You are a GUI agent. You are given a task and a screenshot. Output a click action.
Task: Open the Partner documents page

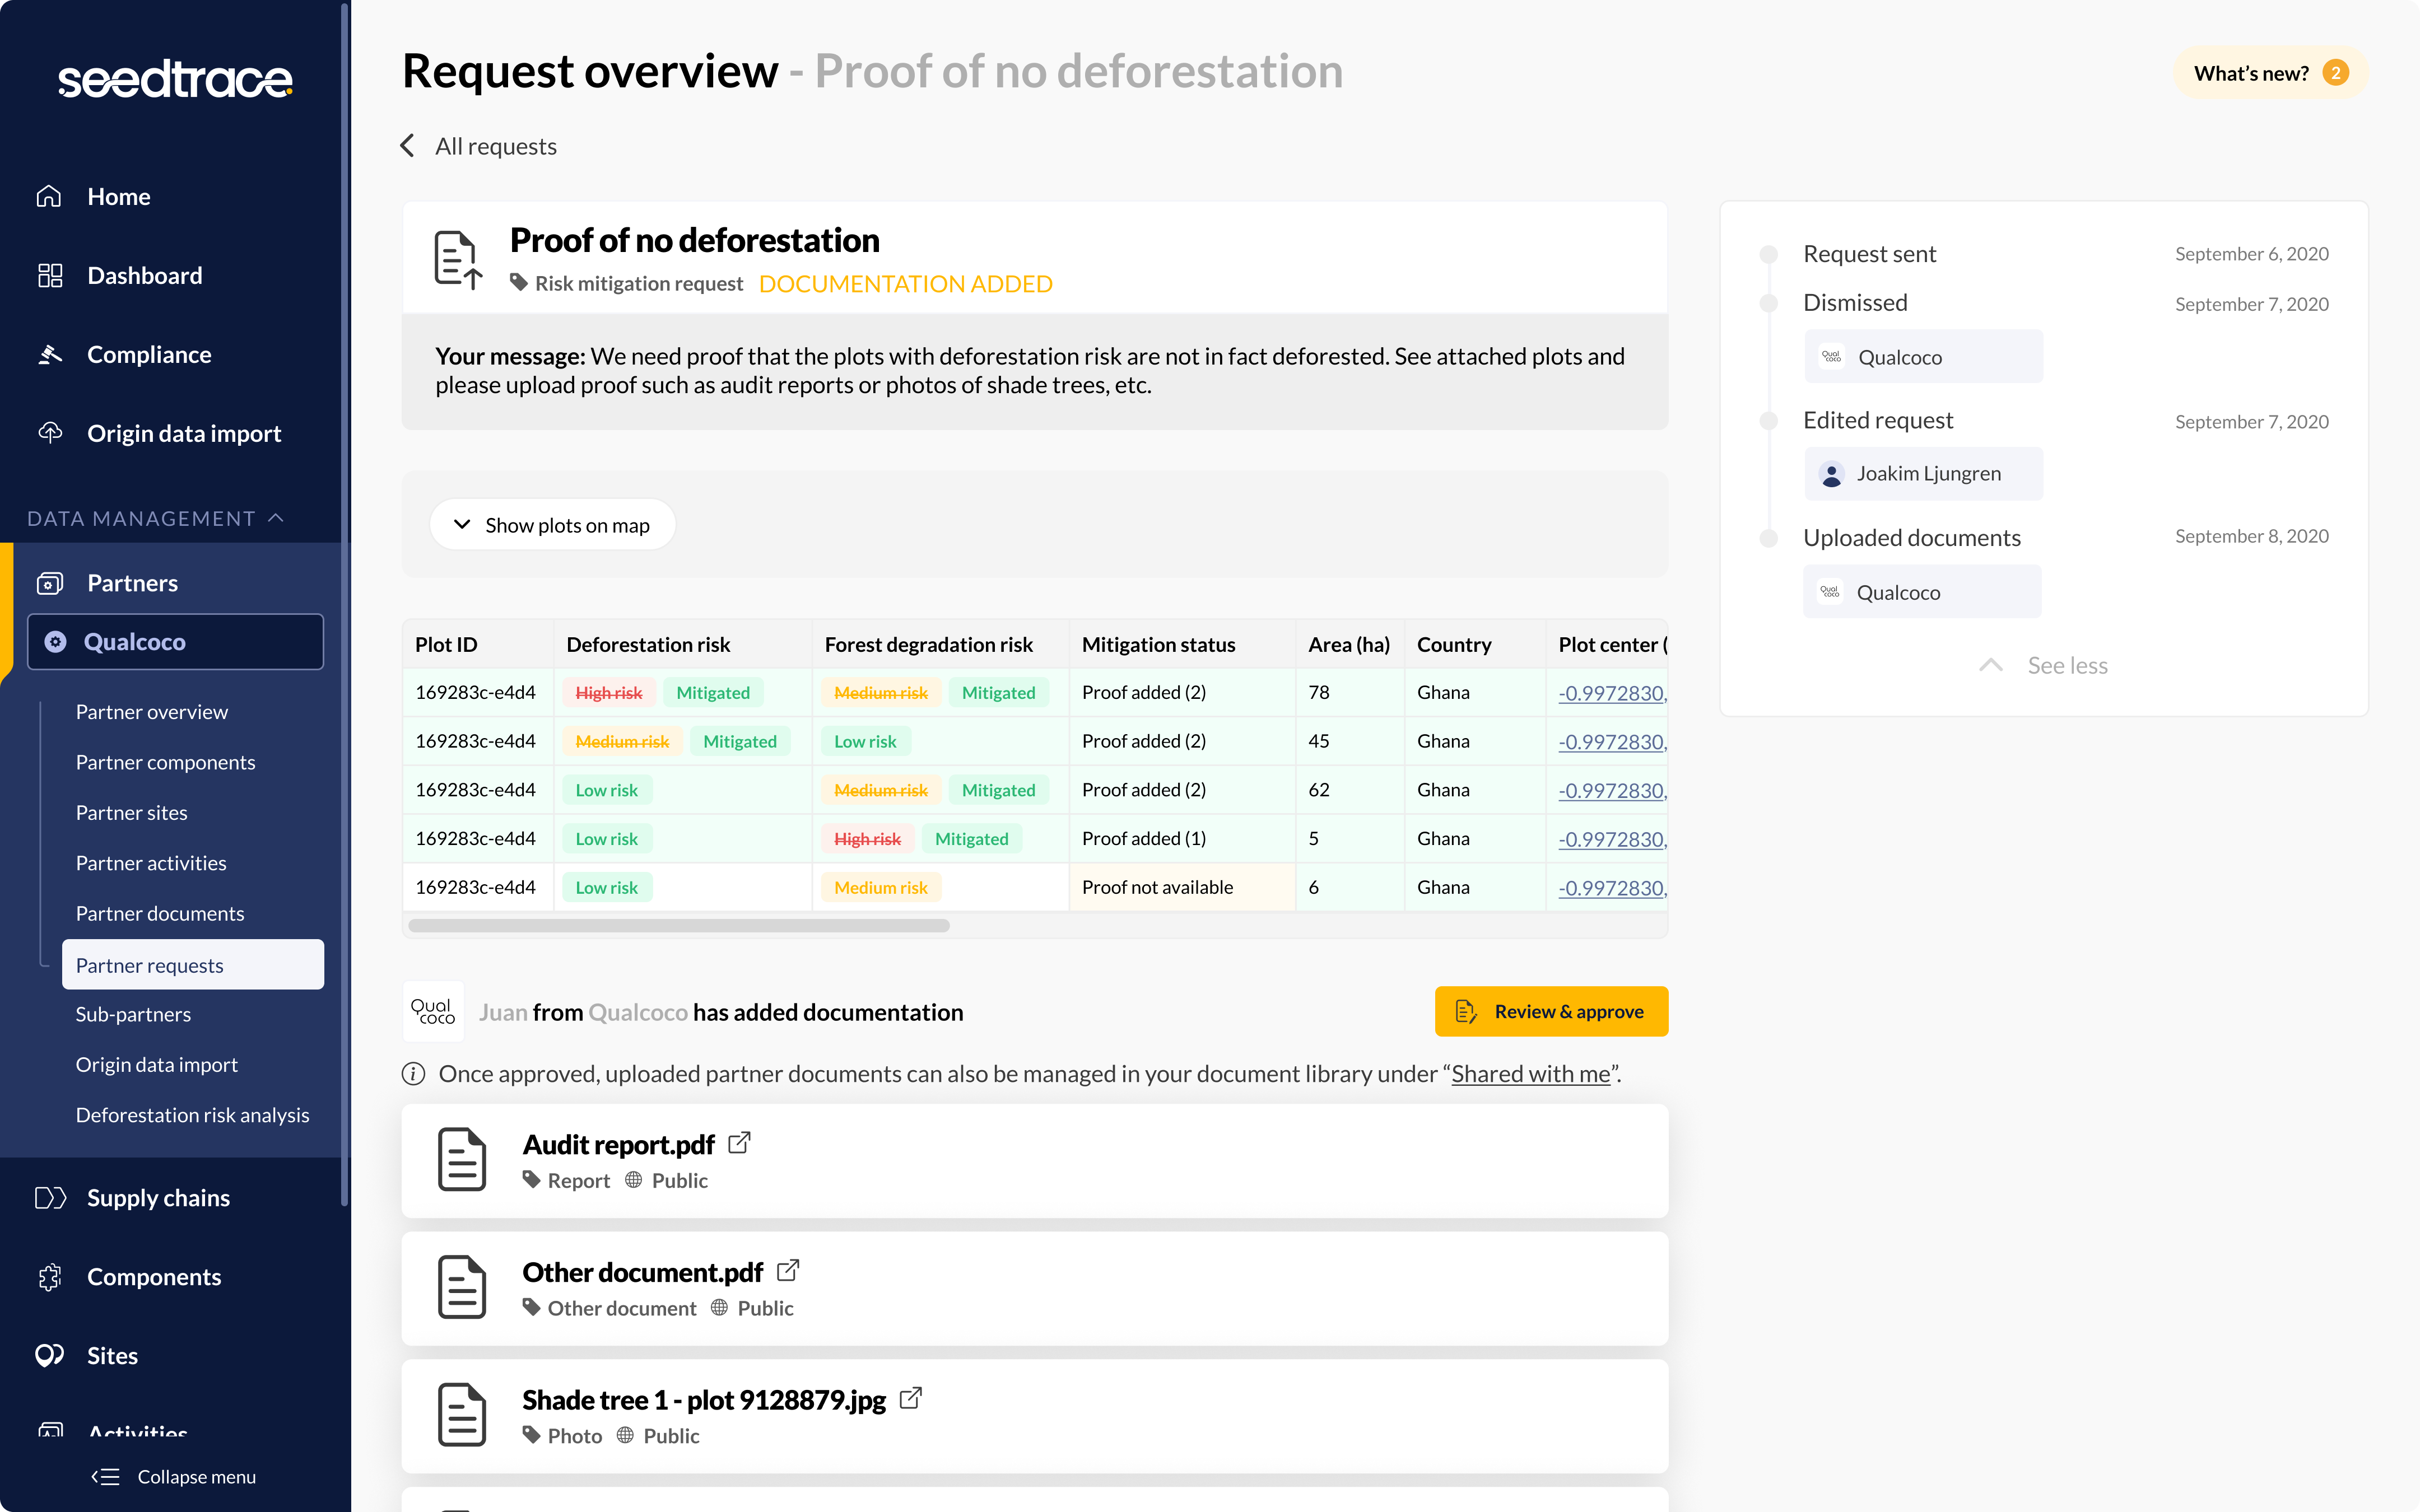pos(160,913)
